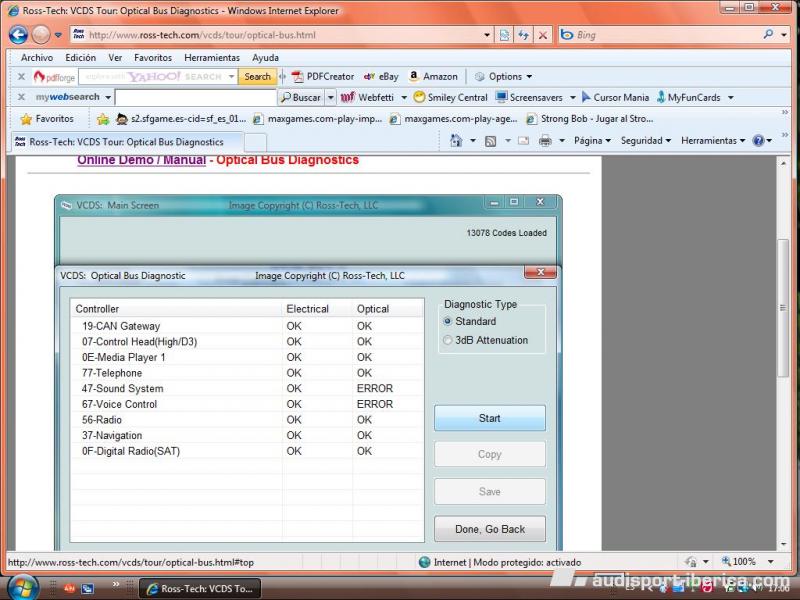
Task: Click the eBay toolbar shortcut
Action: tap(381, 77)
